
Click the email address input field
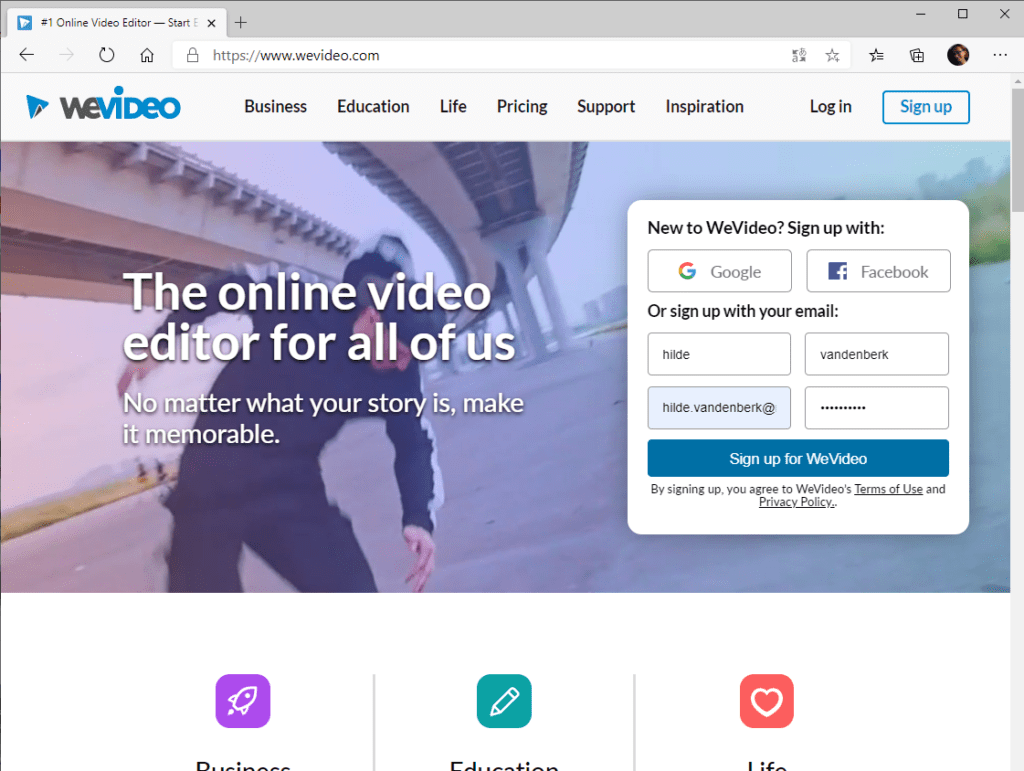pos(719,407)
